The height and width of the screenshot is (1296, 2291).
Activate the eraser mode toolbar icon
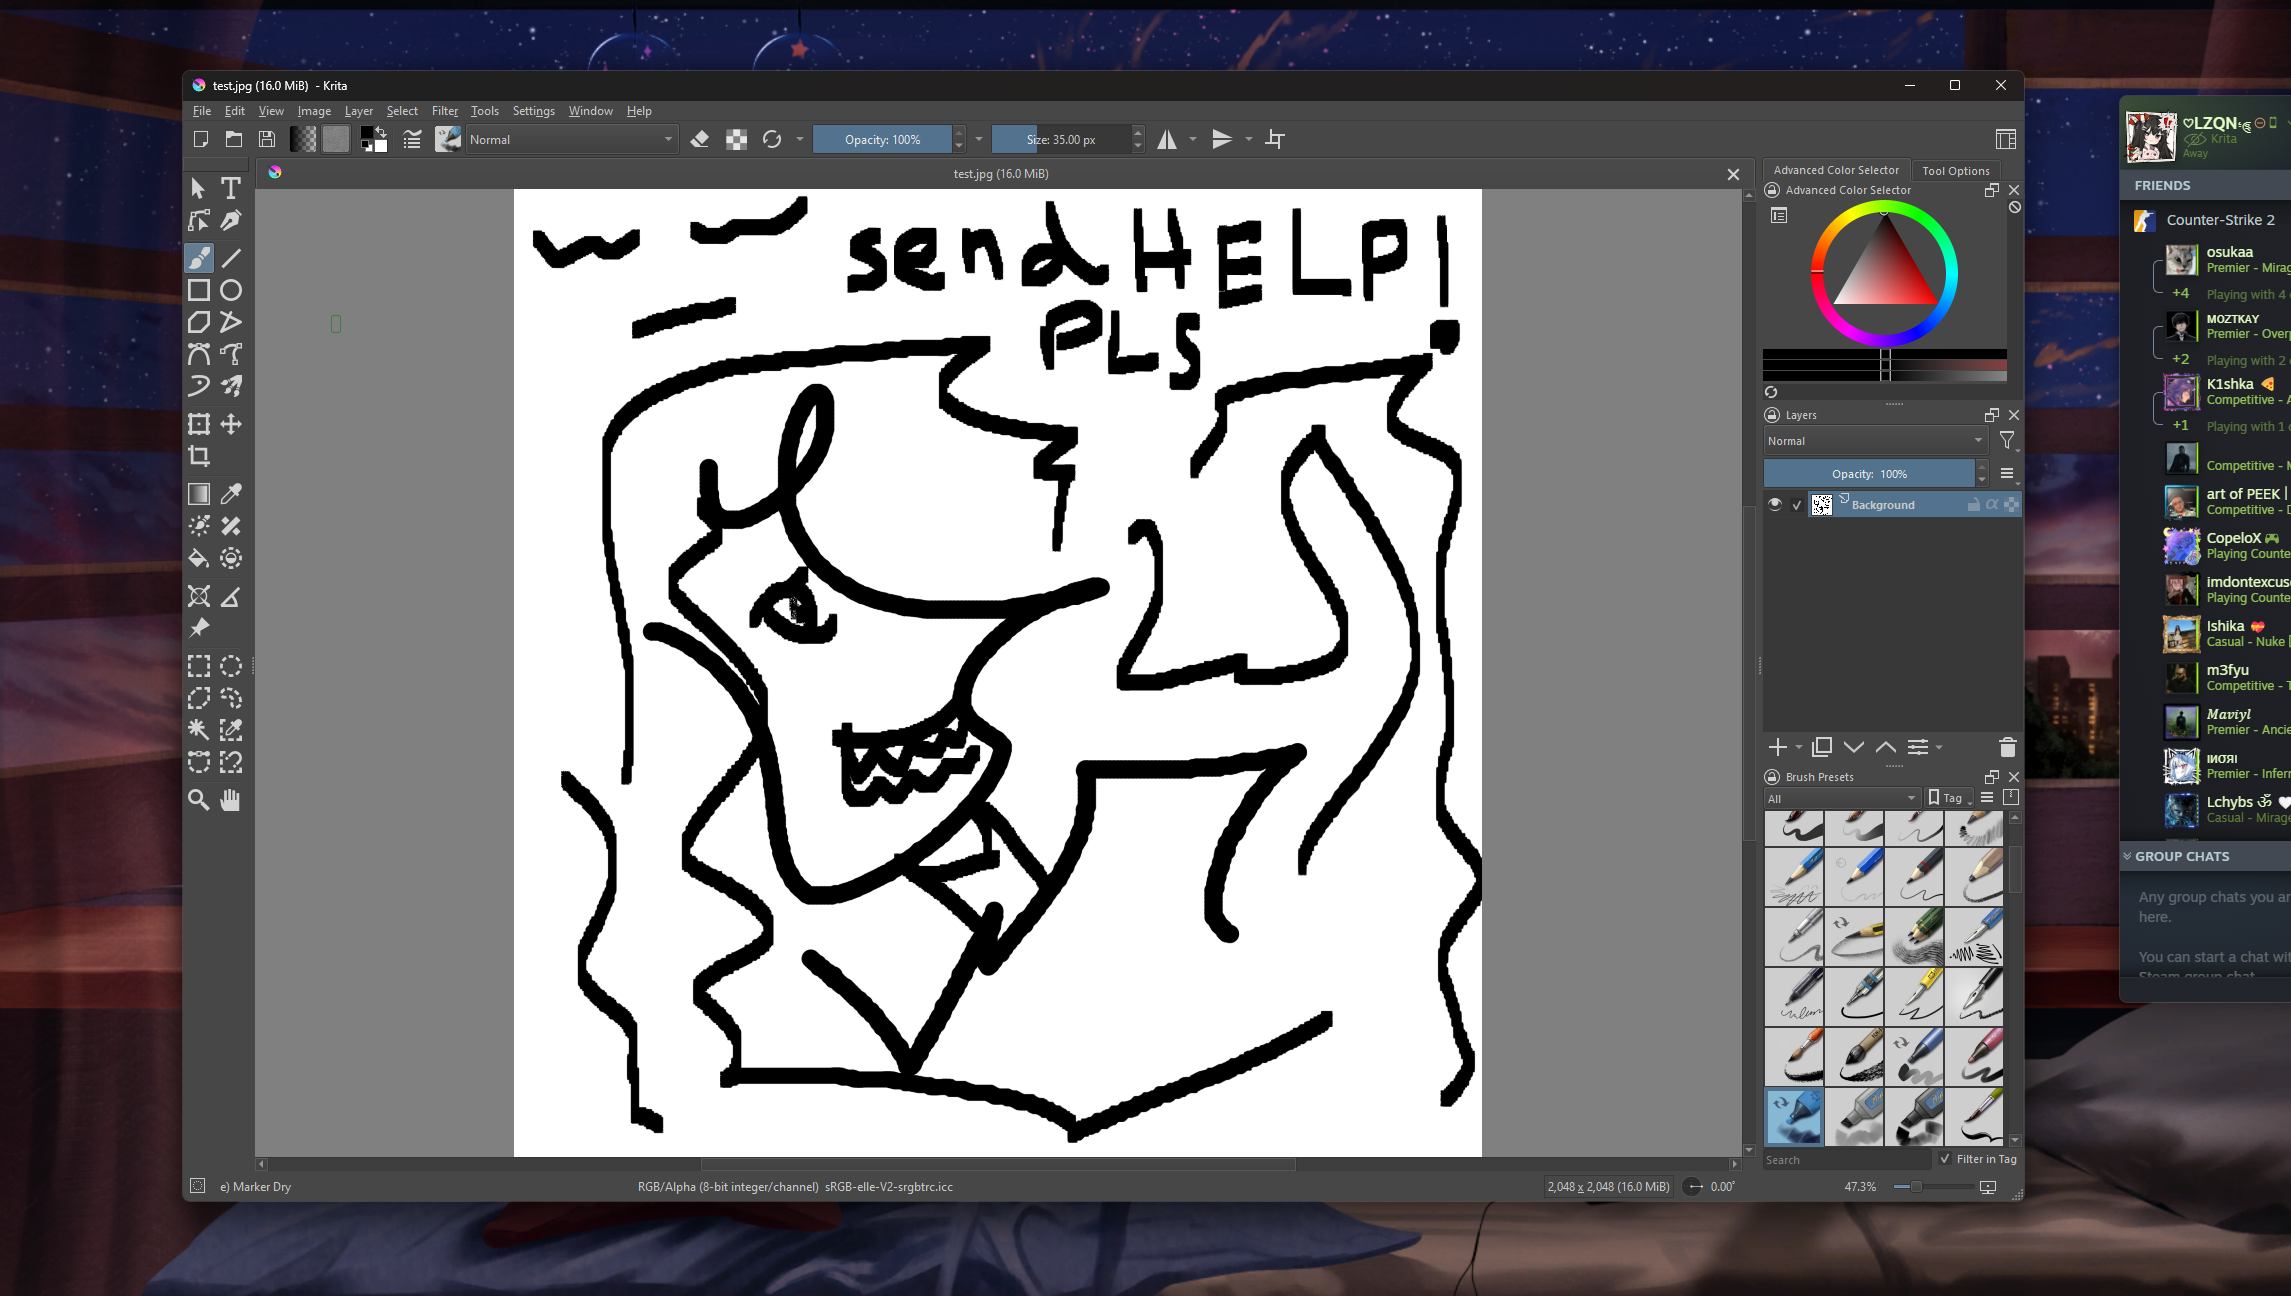(700, 139)
